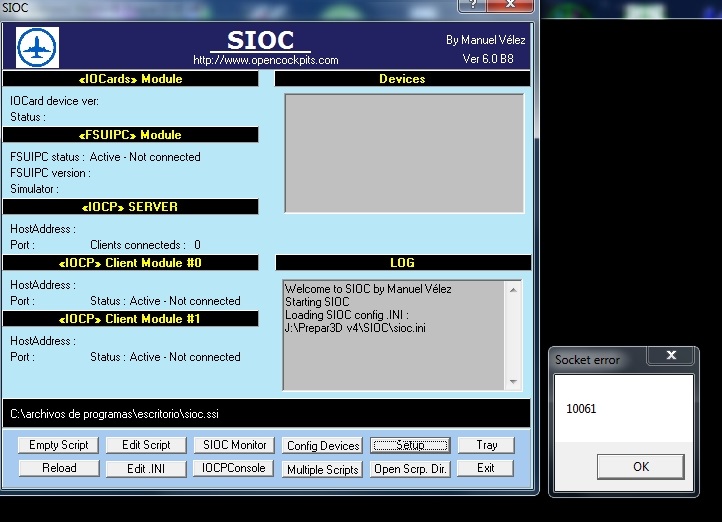Open Config Devices

tap(322, 446)
